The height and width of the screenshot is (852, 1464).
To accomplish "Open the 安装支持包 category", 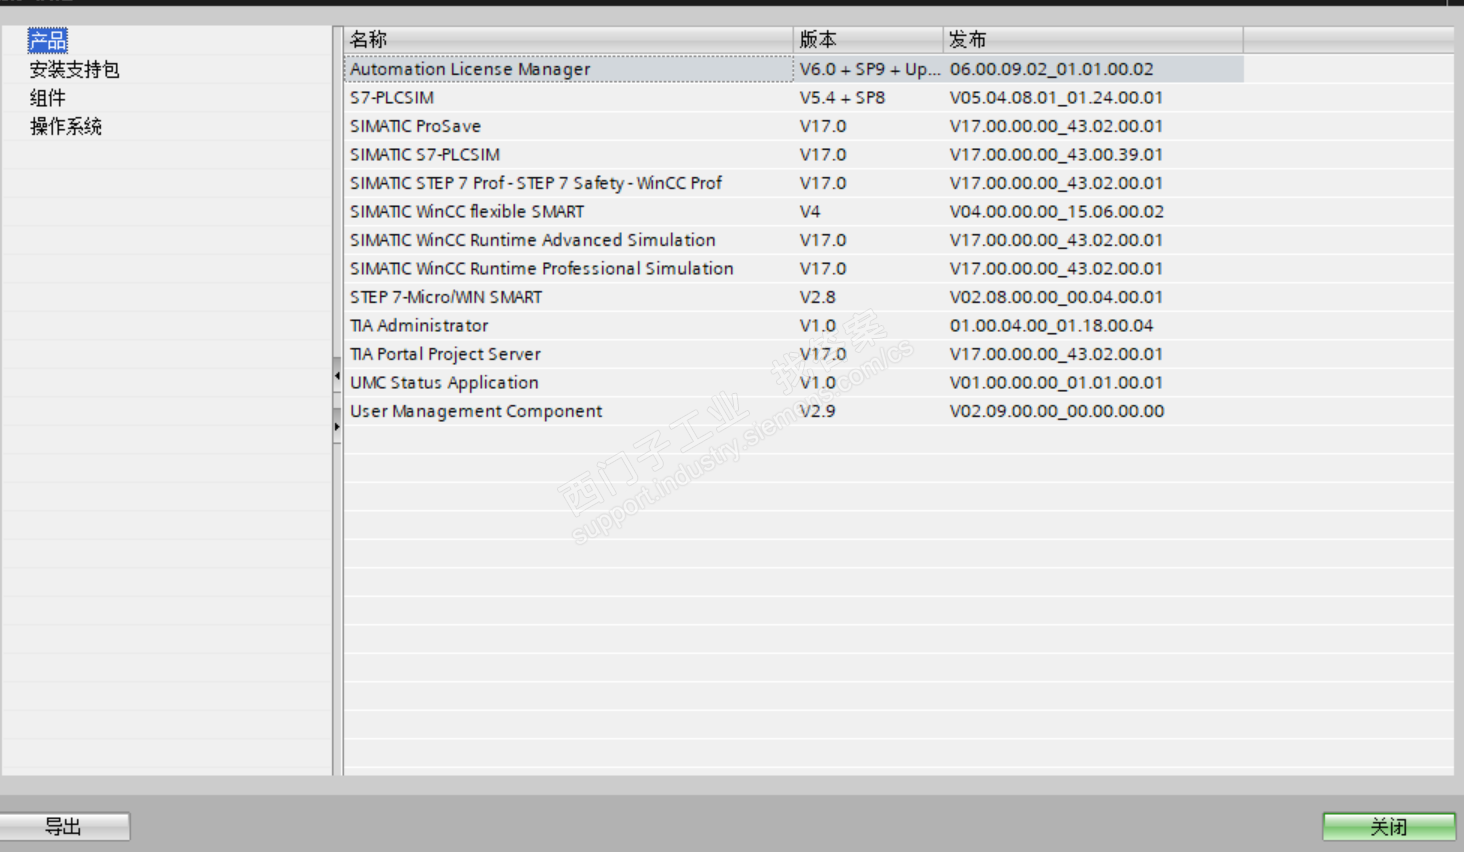I will click(74, 69).
